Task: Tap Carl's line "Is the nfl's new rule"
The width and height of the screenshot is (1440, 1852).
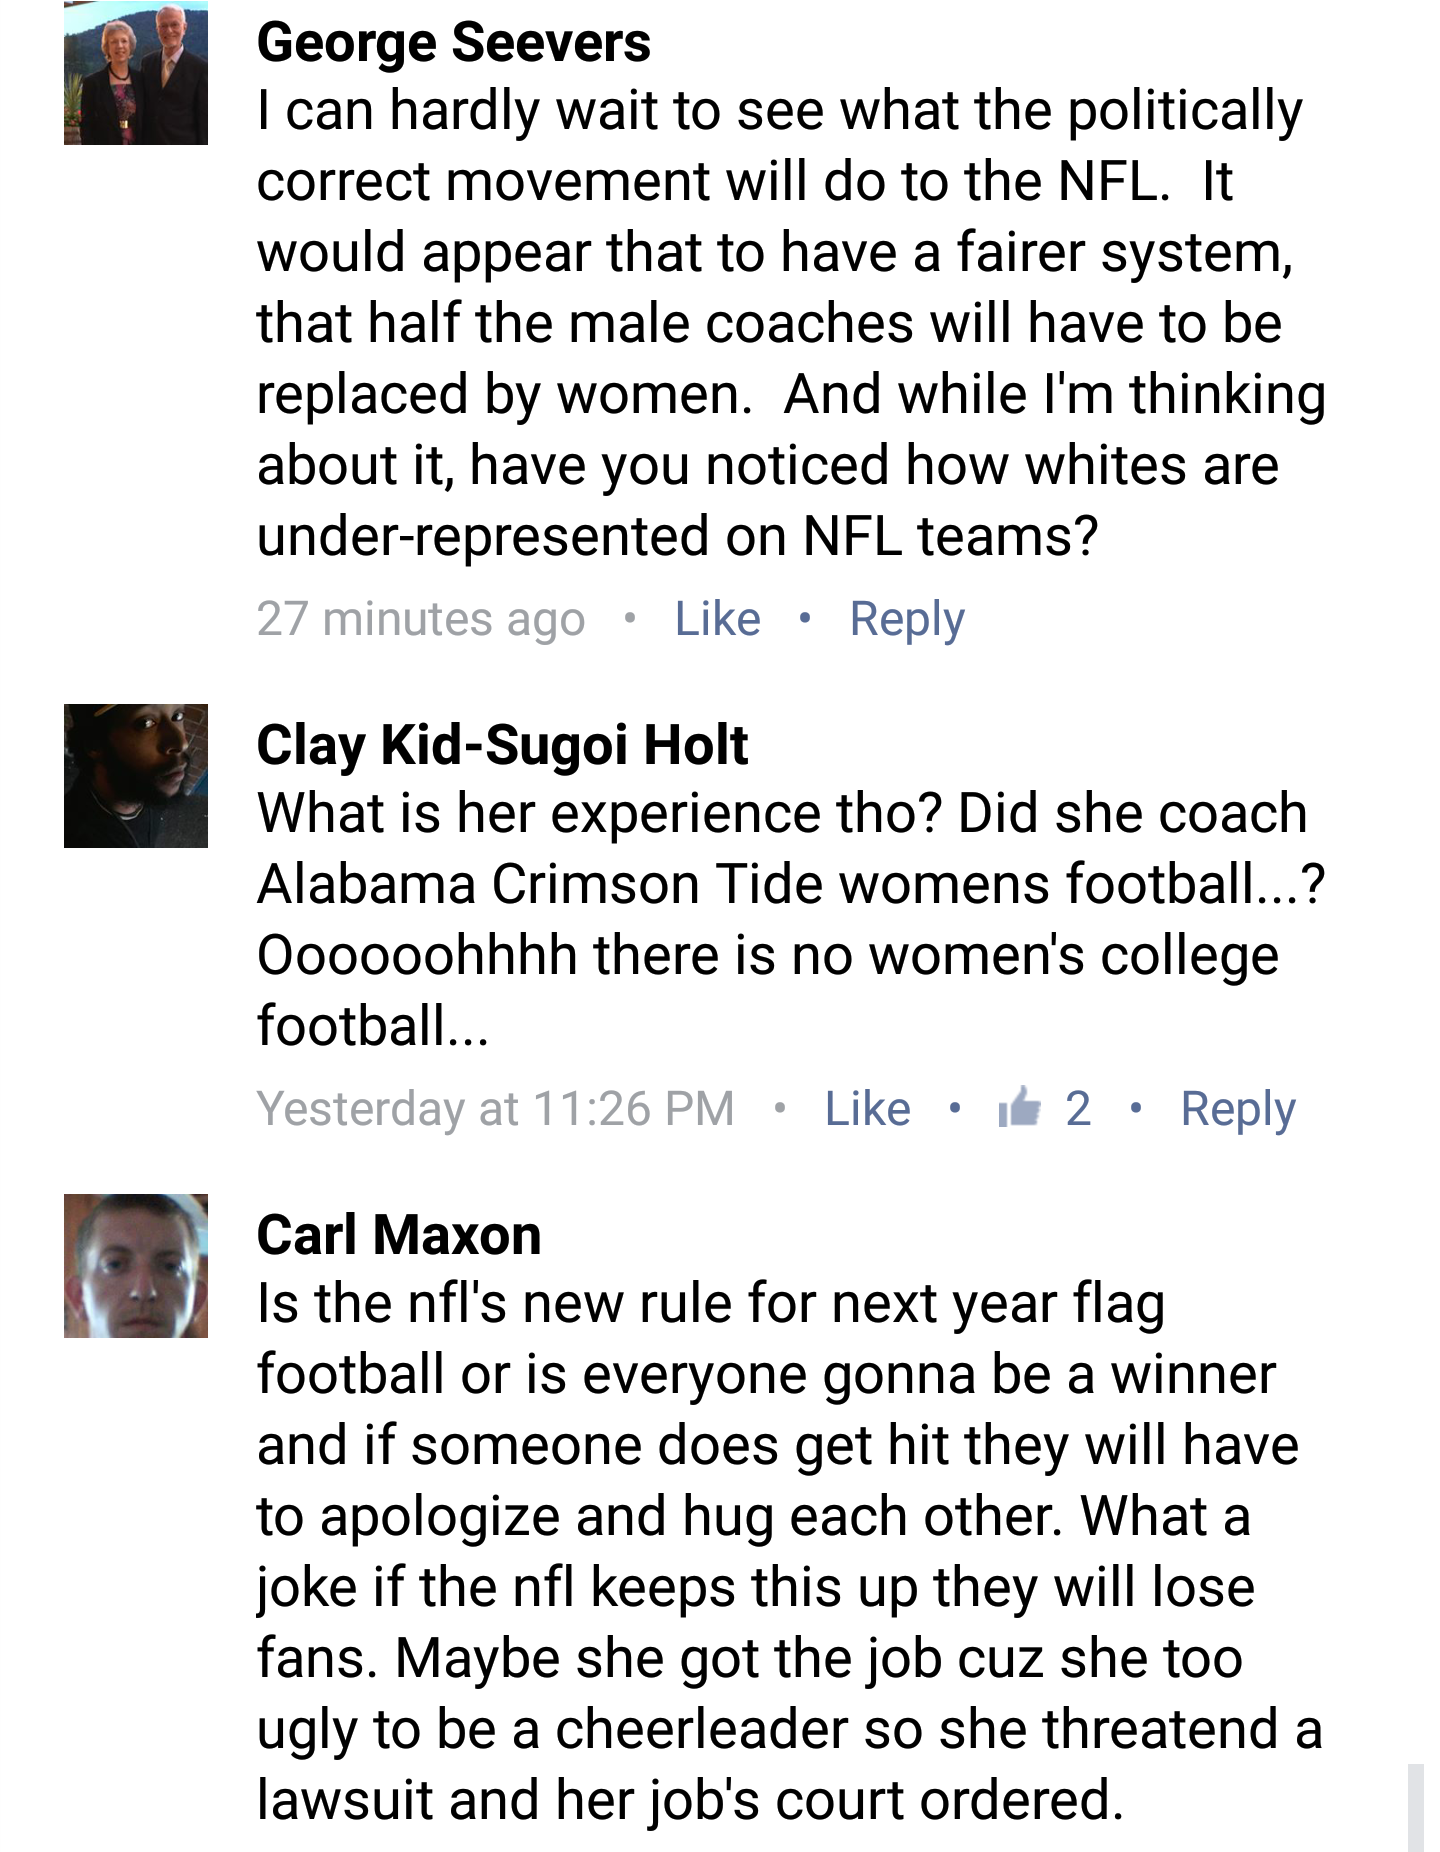Action: point(710,1304)
